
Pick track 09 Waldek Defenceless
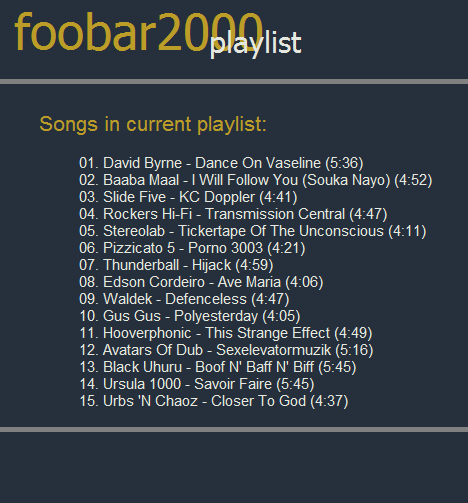pyautogui.click(x=184, y=299)
